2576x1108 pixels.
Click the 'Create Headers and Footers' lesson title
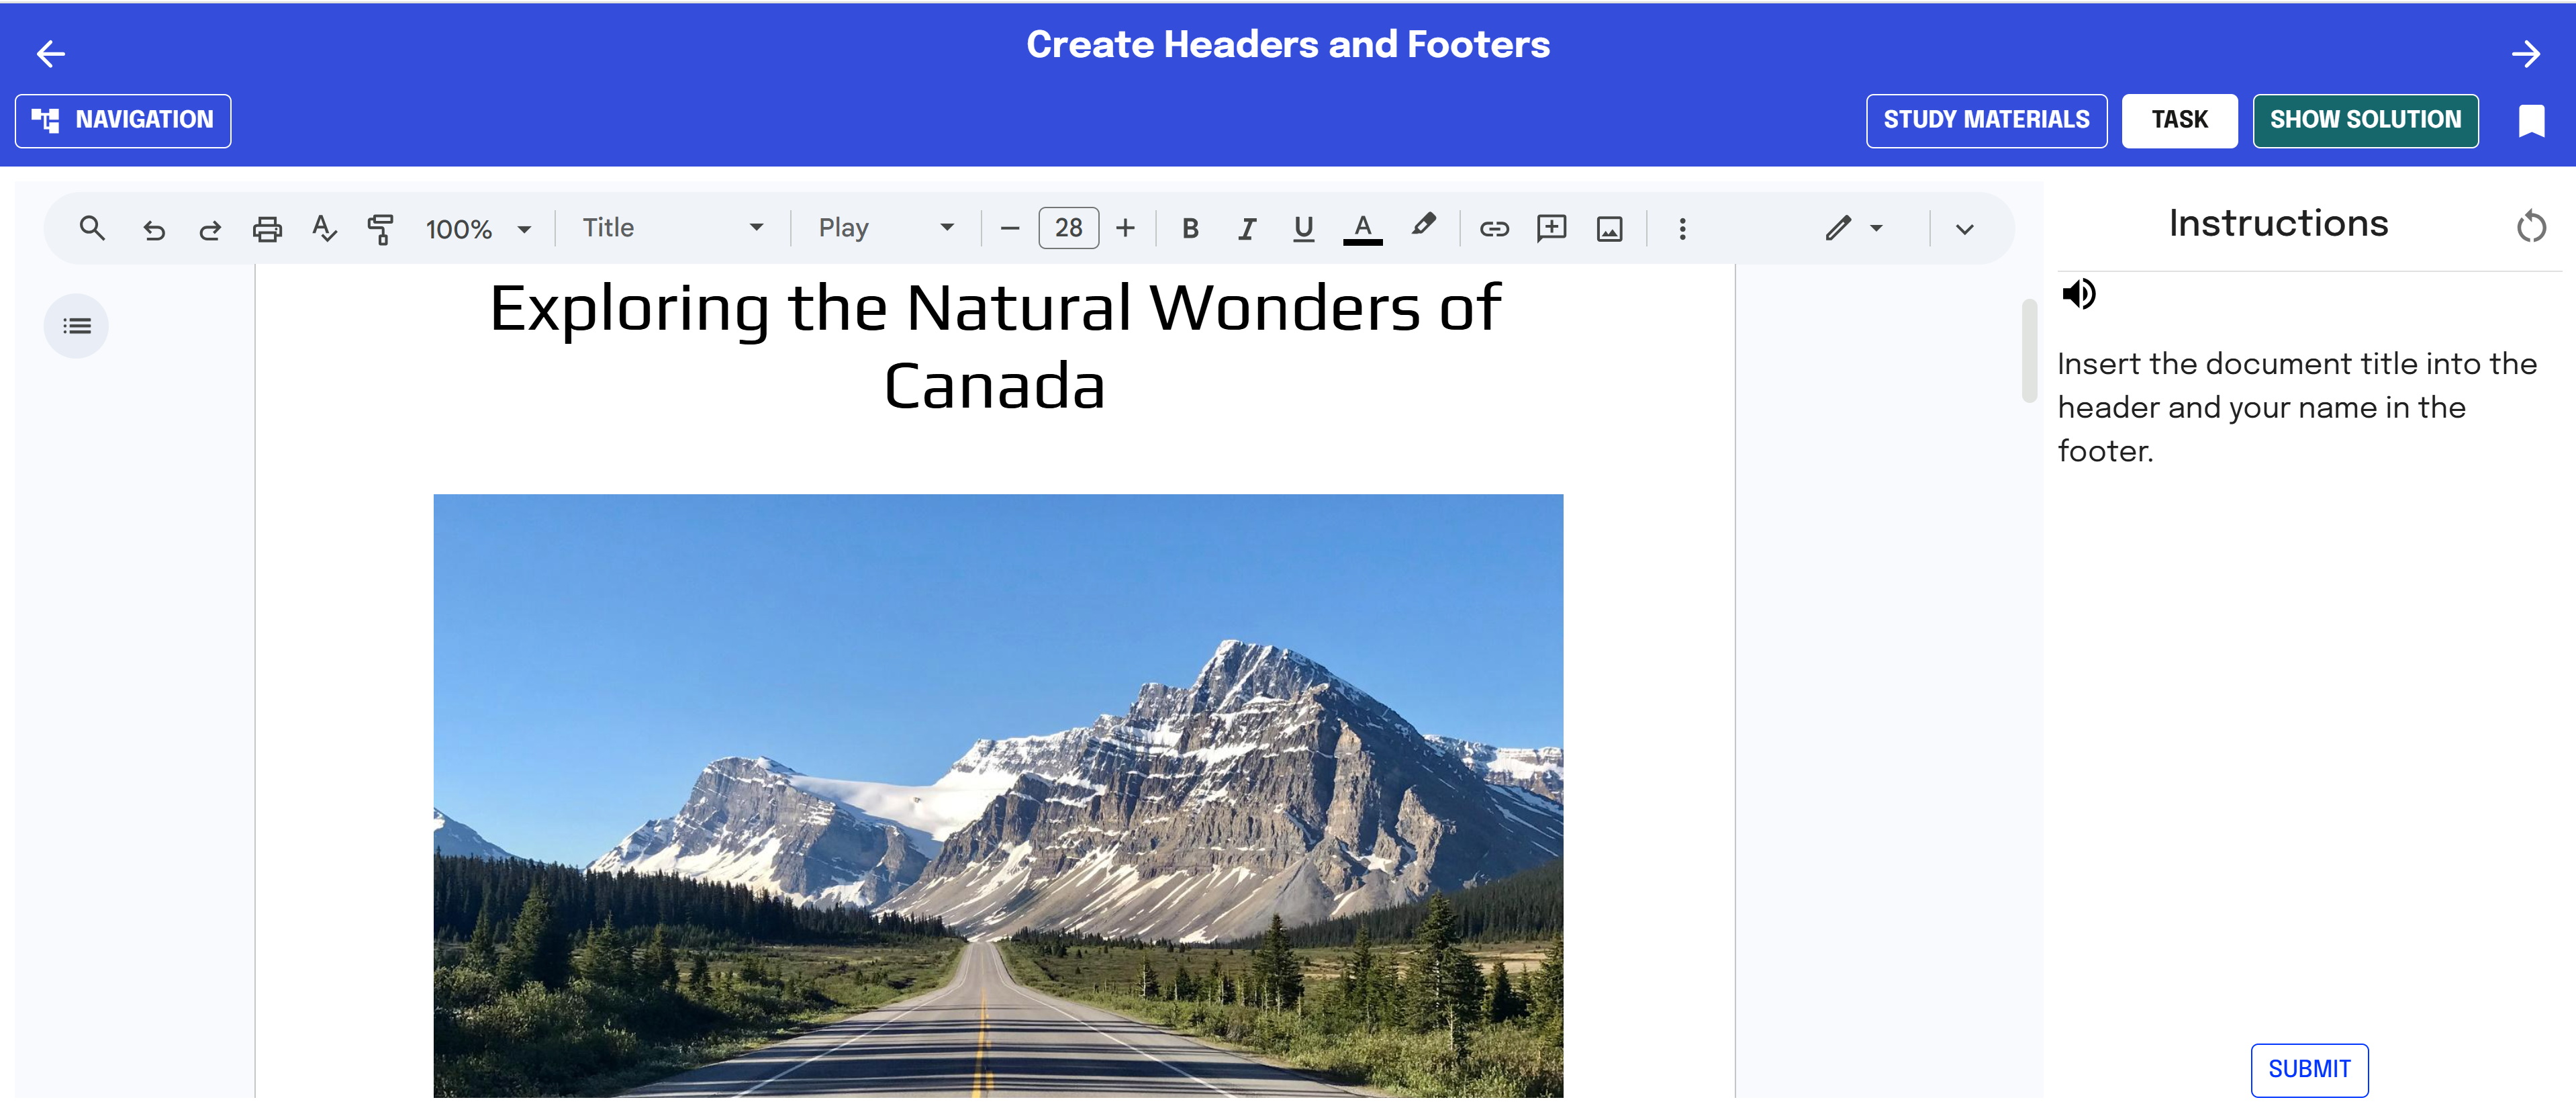[1288, 45]
